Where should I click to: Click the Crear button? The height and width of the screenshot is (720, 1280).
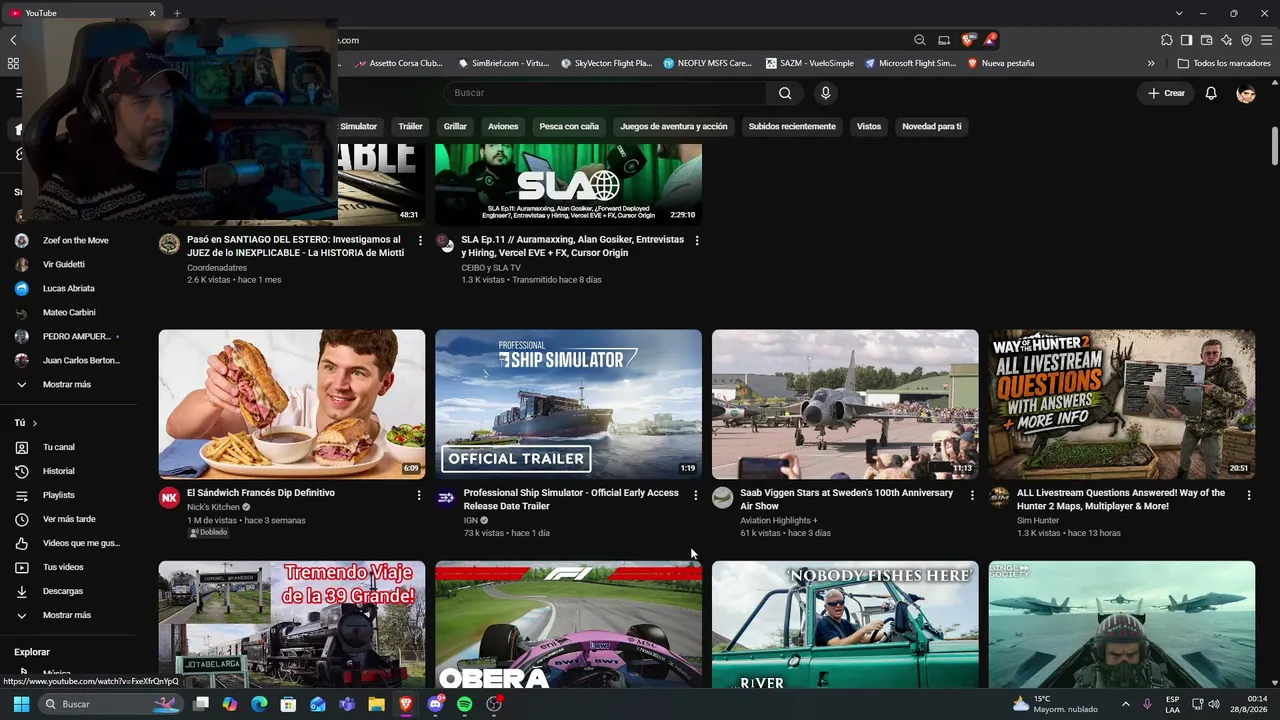(x=1166, y=93)
